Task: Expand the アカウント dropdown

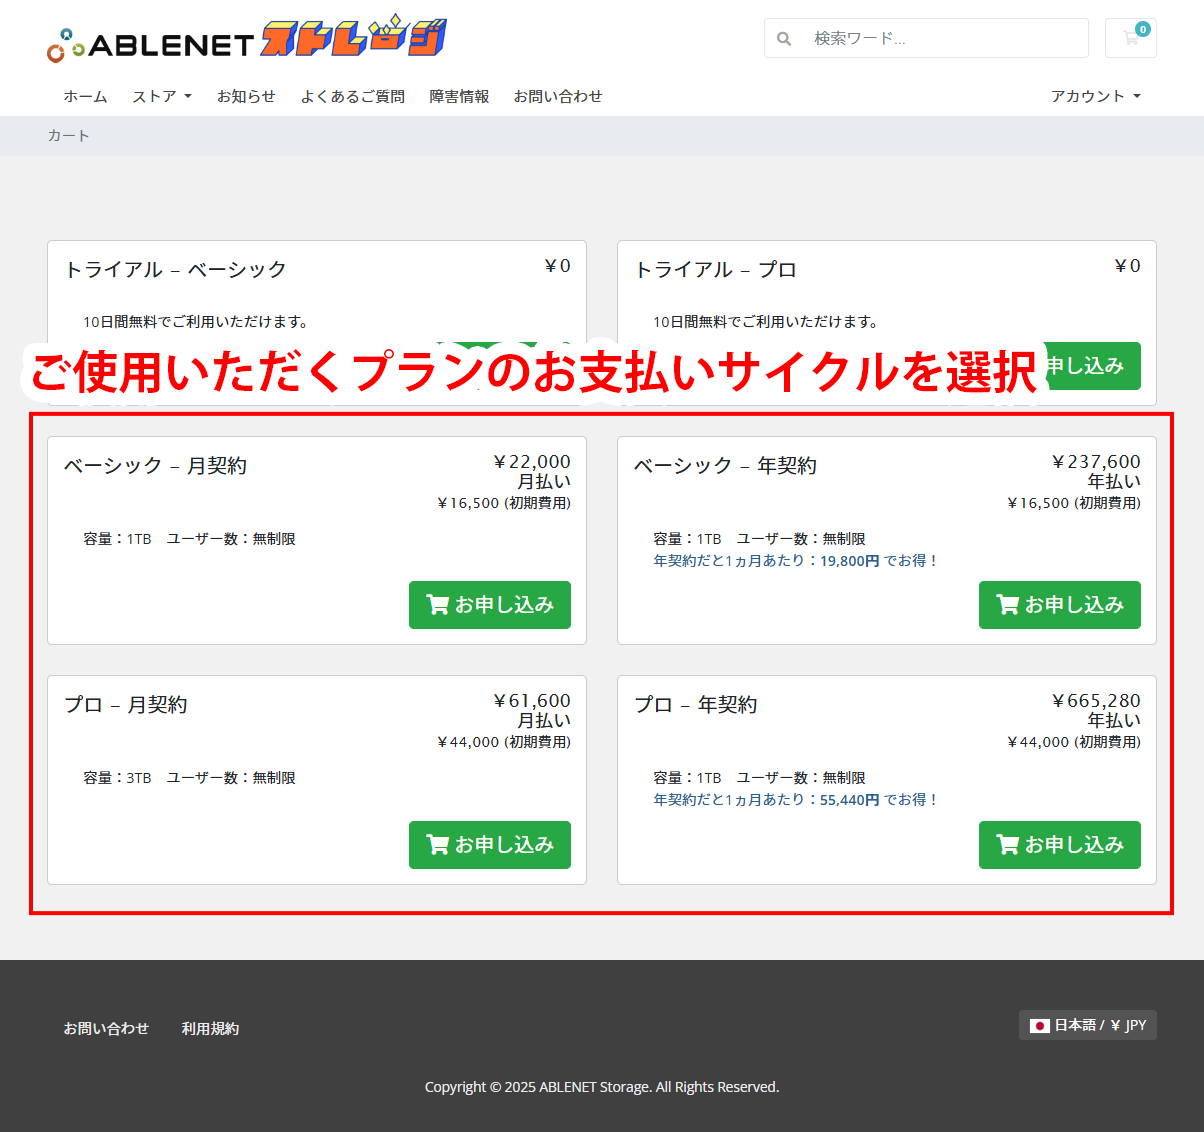Action: (x=1093, y=96)
